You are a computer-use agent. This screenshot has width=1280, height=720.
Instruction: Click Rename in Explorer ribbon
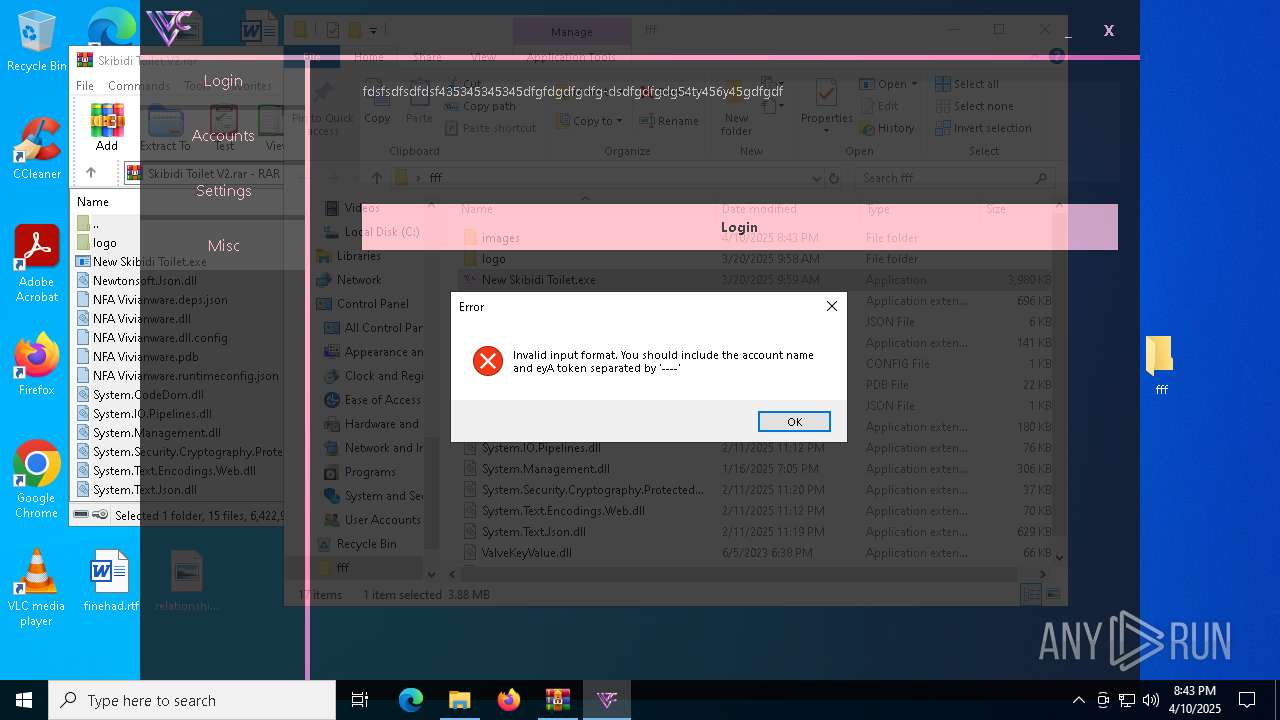pos(669,121)
